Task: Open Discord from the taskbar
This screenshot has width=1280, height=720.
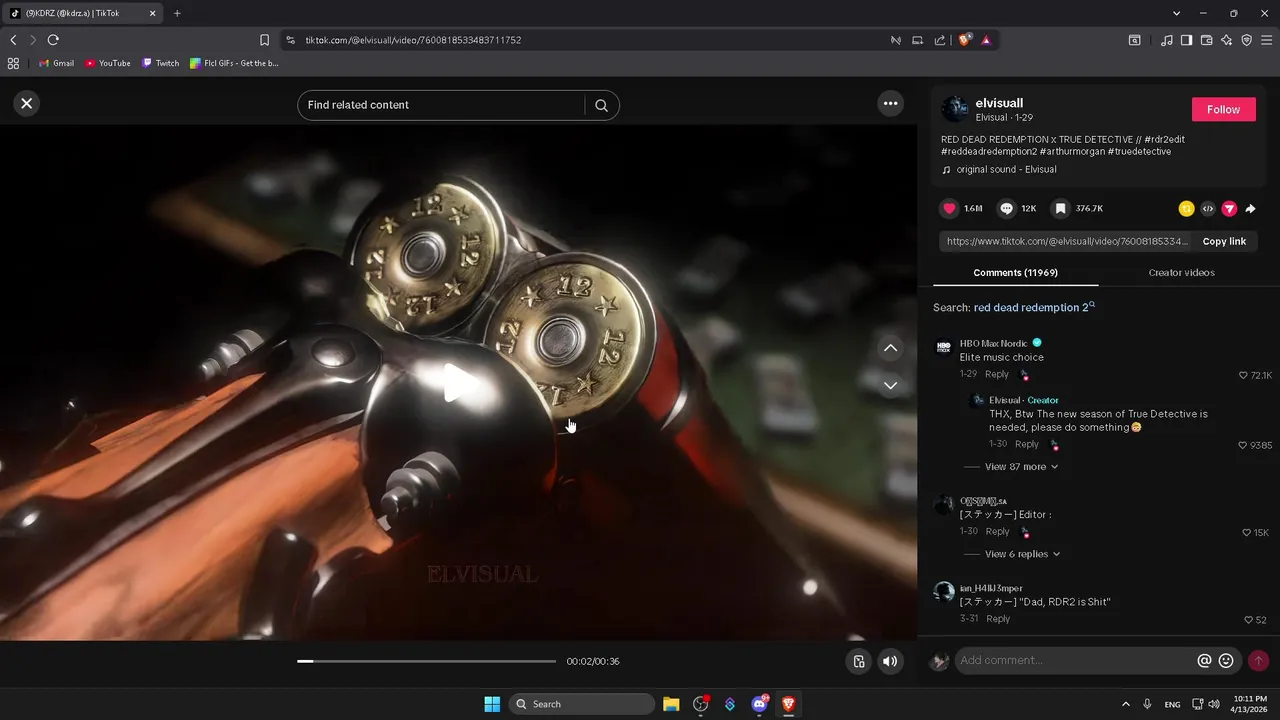Action: coord(760,704)
